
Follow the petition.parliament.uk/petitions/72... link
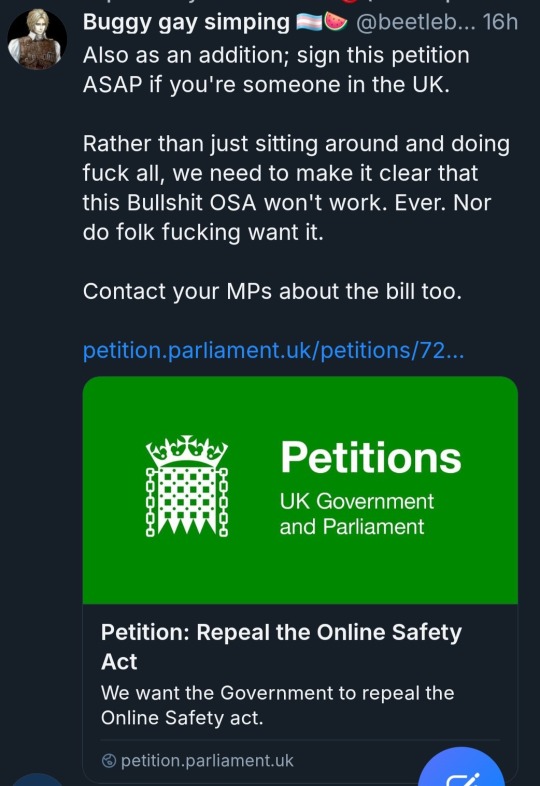(273, 350)
